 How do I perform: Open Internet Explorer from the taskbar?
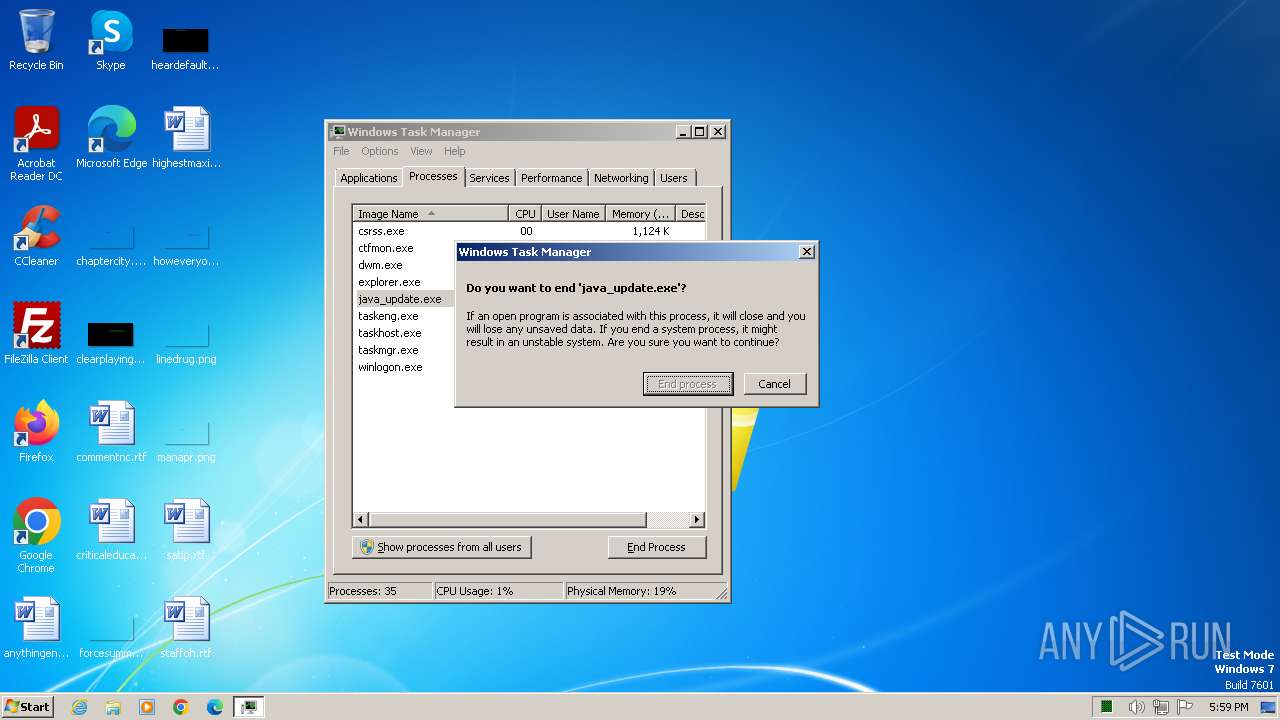[x=79, y=707]
